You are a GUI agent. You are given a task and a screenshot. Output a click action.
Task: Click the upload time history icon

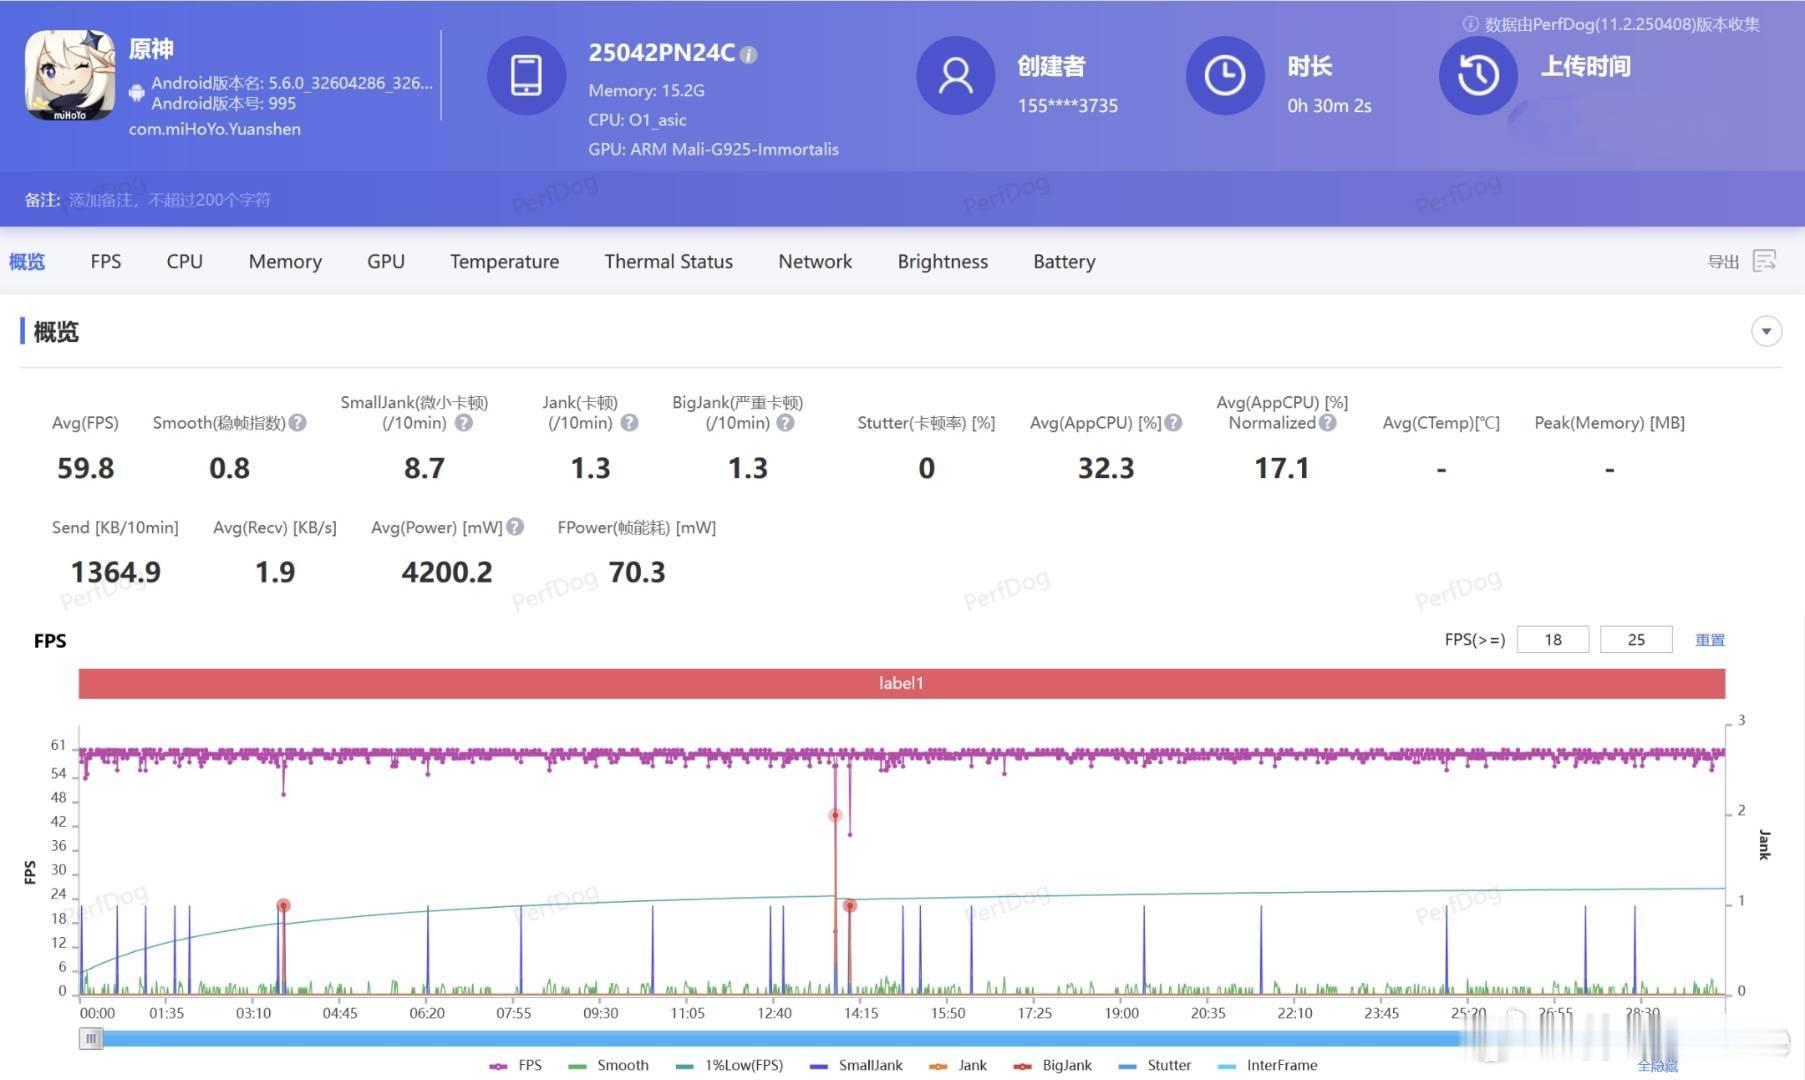pos(1478,76)
